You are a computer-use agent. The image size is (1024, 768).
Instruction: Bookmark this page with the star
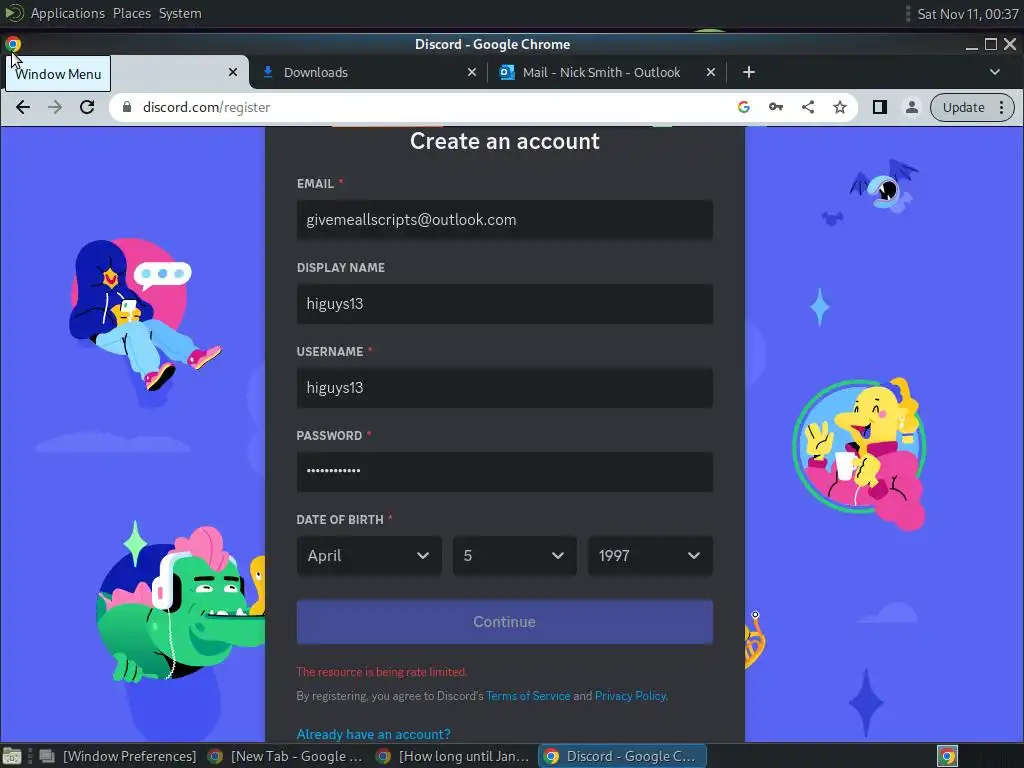click(x=840, y=107)
